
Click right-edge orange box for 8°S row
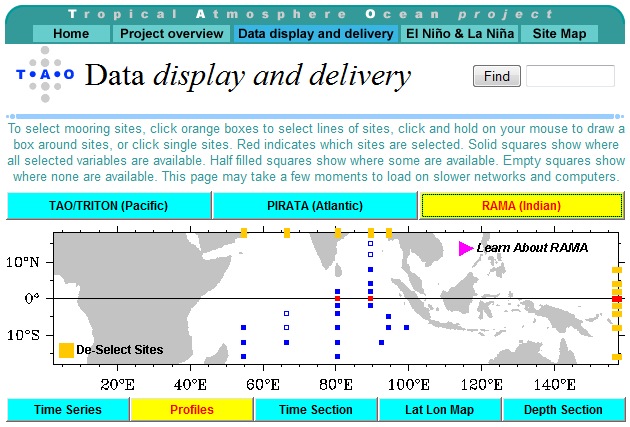click(x=617, y=328)
